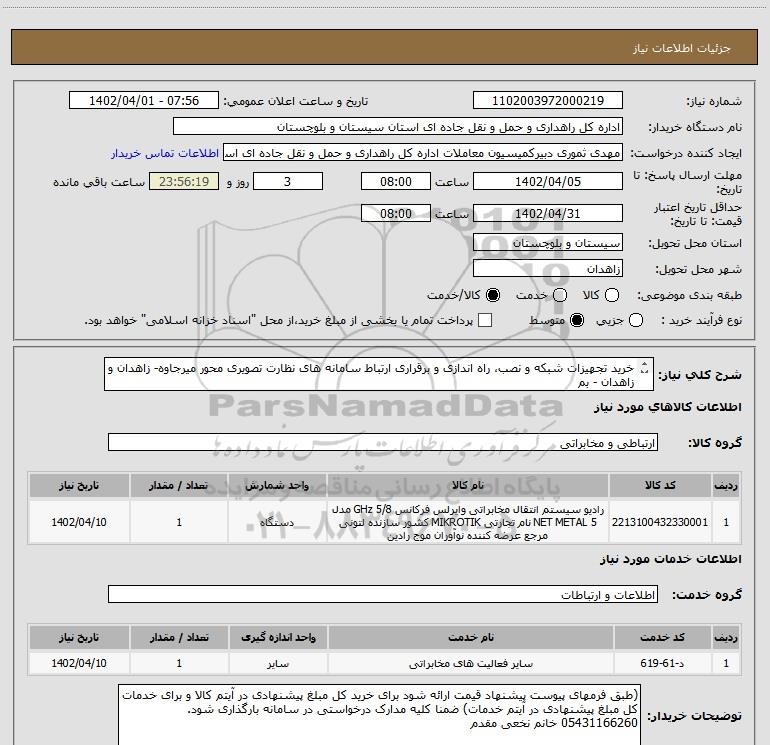Click the نام کالا column header

coord(468,485)
